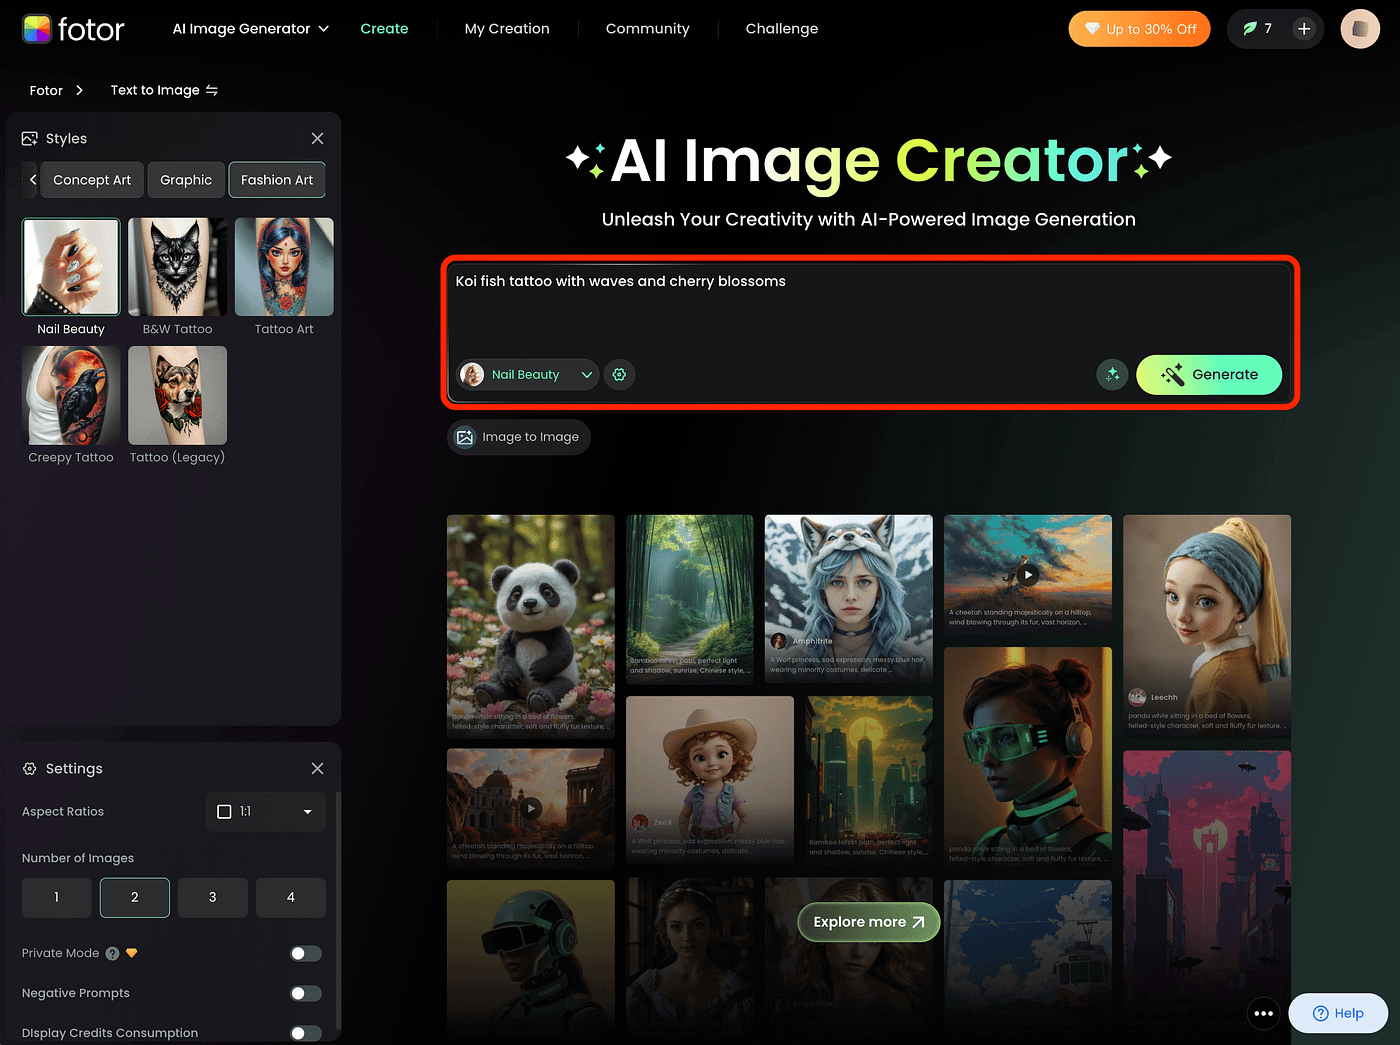
Task: Choose the B&W Tattoo style thumbnail
Action: (x=178, y=267)
